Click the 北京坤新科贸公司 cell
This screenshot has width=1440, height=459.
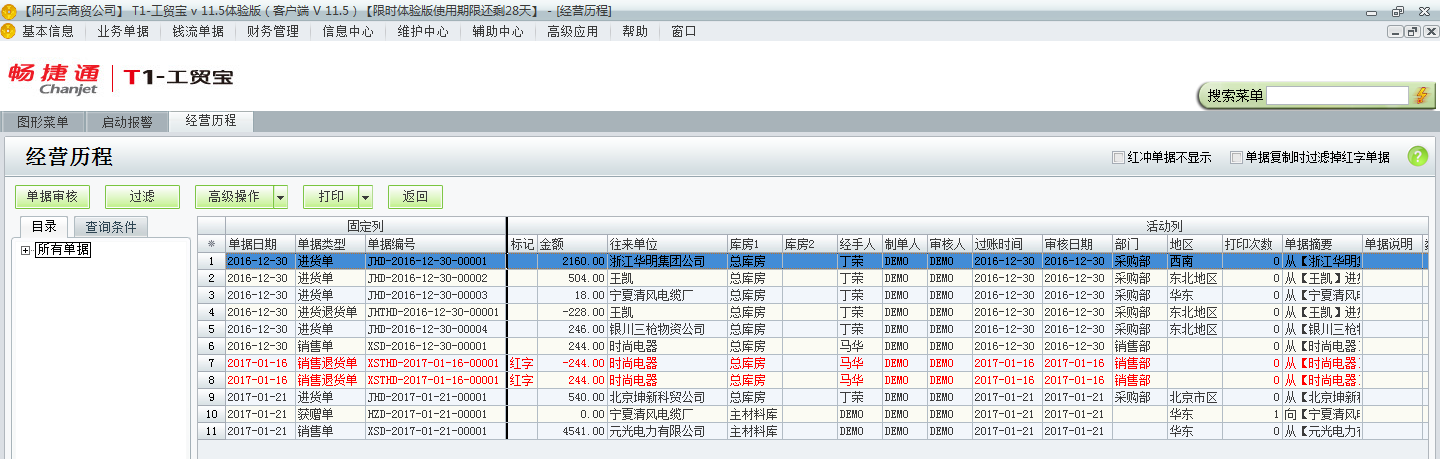tap(667, 397)
